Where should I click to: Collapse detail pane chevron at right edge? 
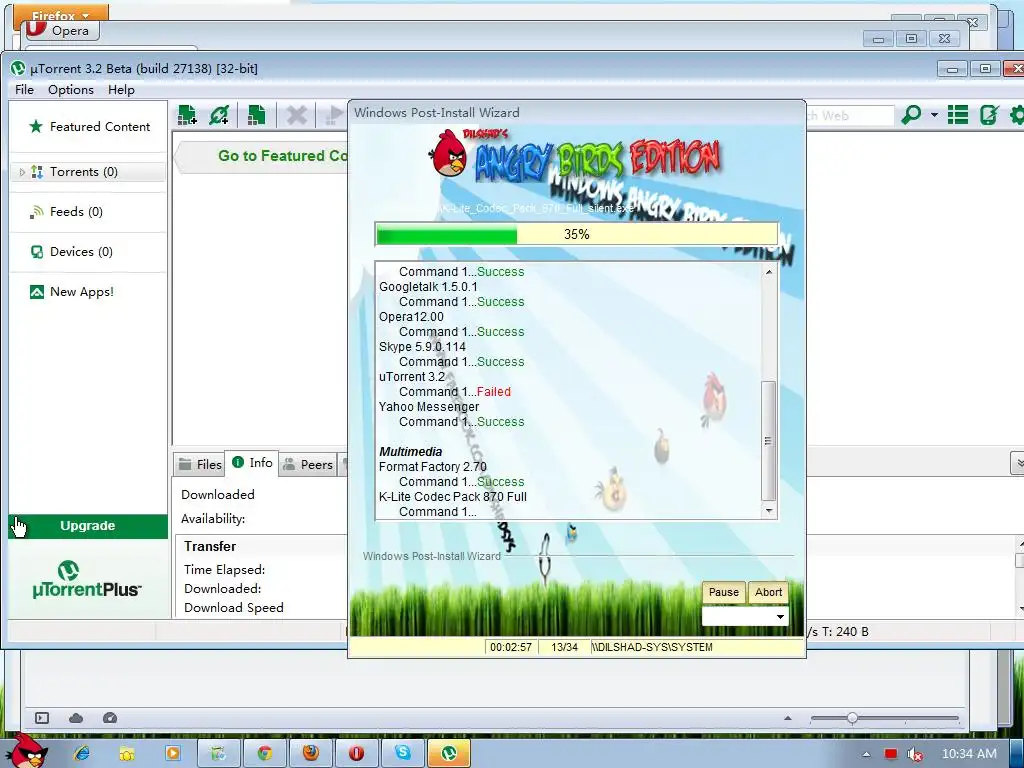point(1017,462)
